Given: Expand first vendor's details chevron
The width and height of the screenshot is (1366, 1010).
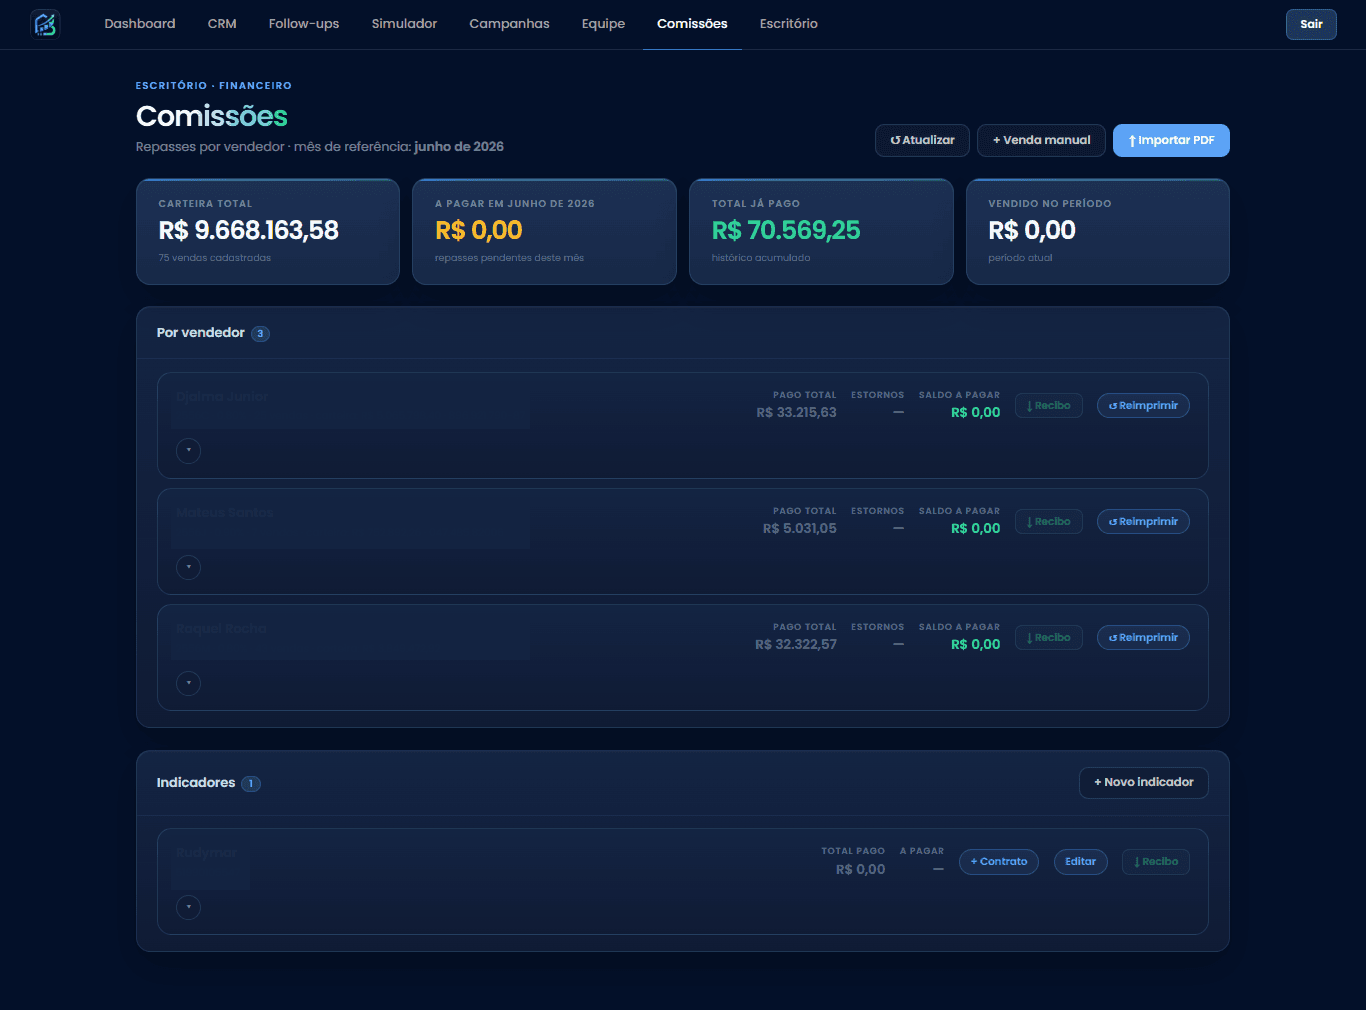Looking at the screenshot, I should [188, 451].
